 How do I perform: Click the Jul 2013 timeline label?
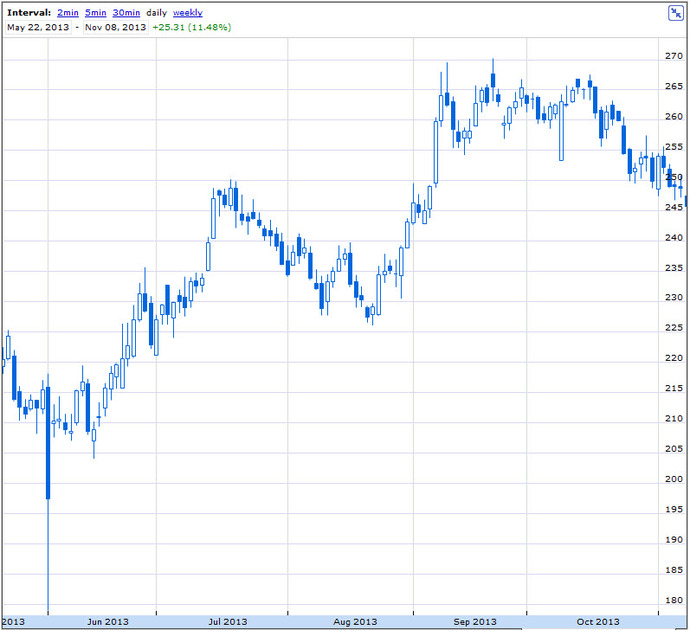[x=228, y=622]
